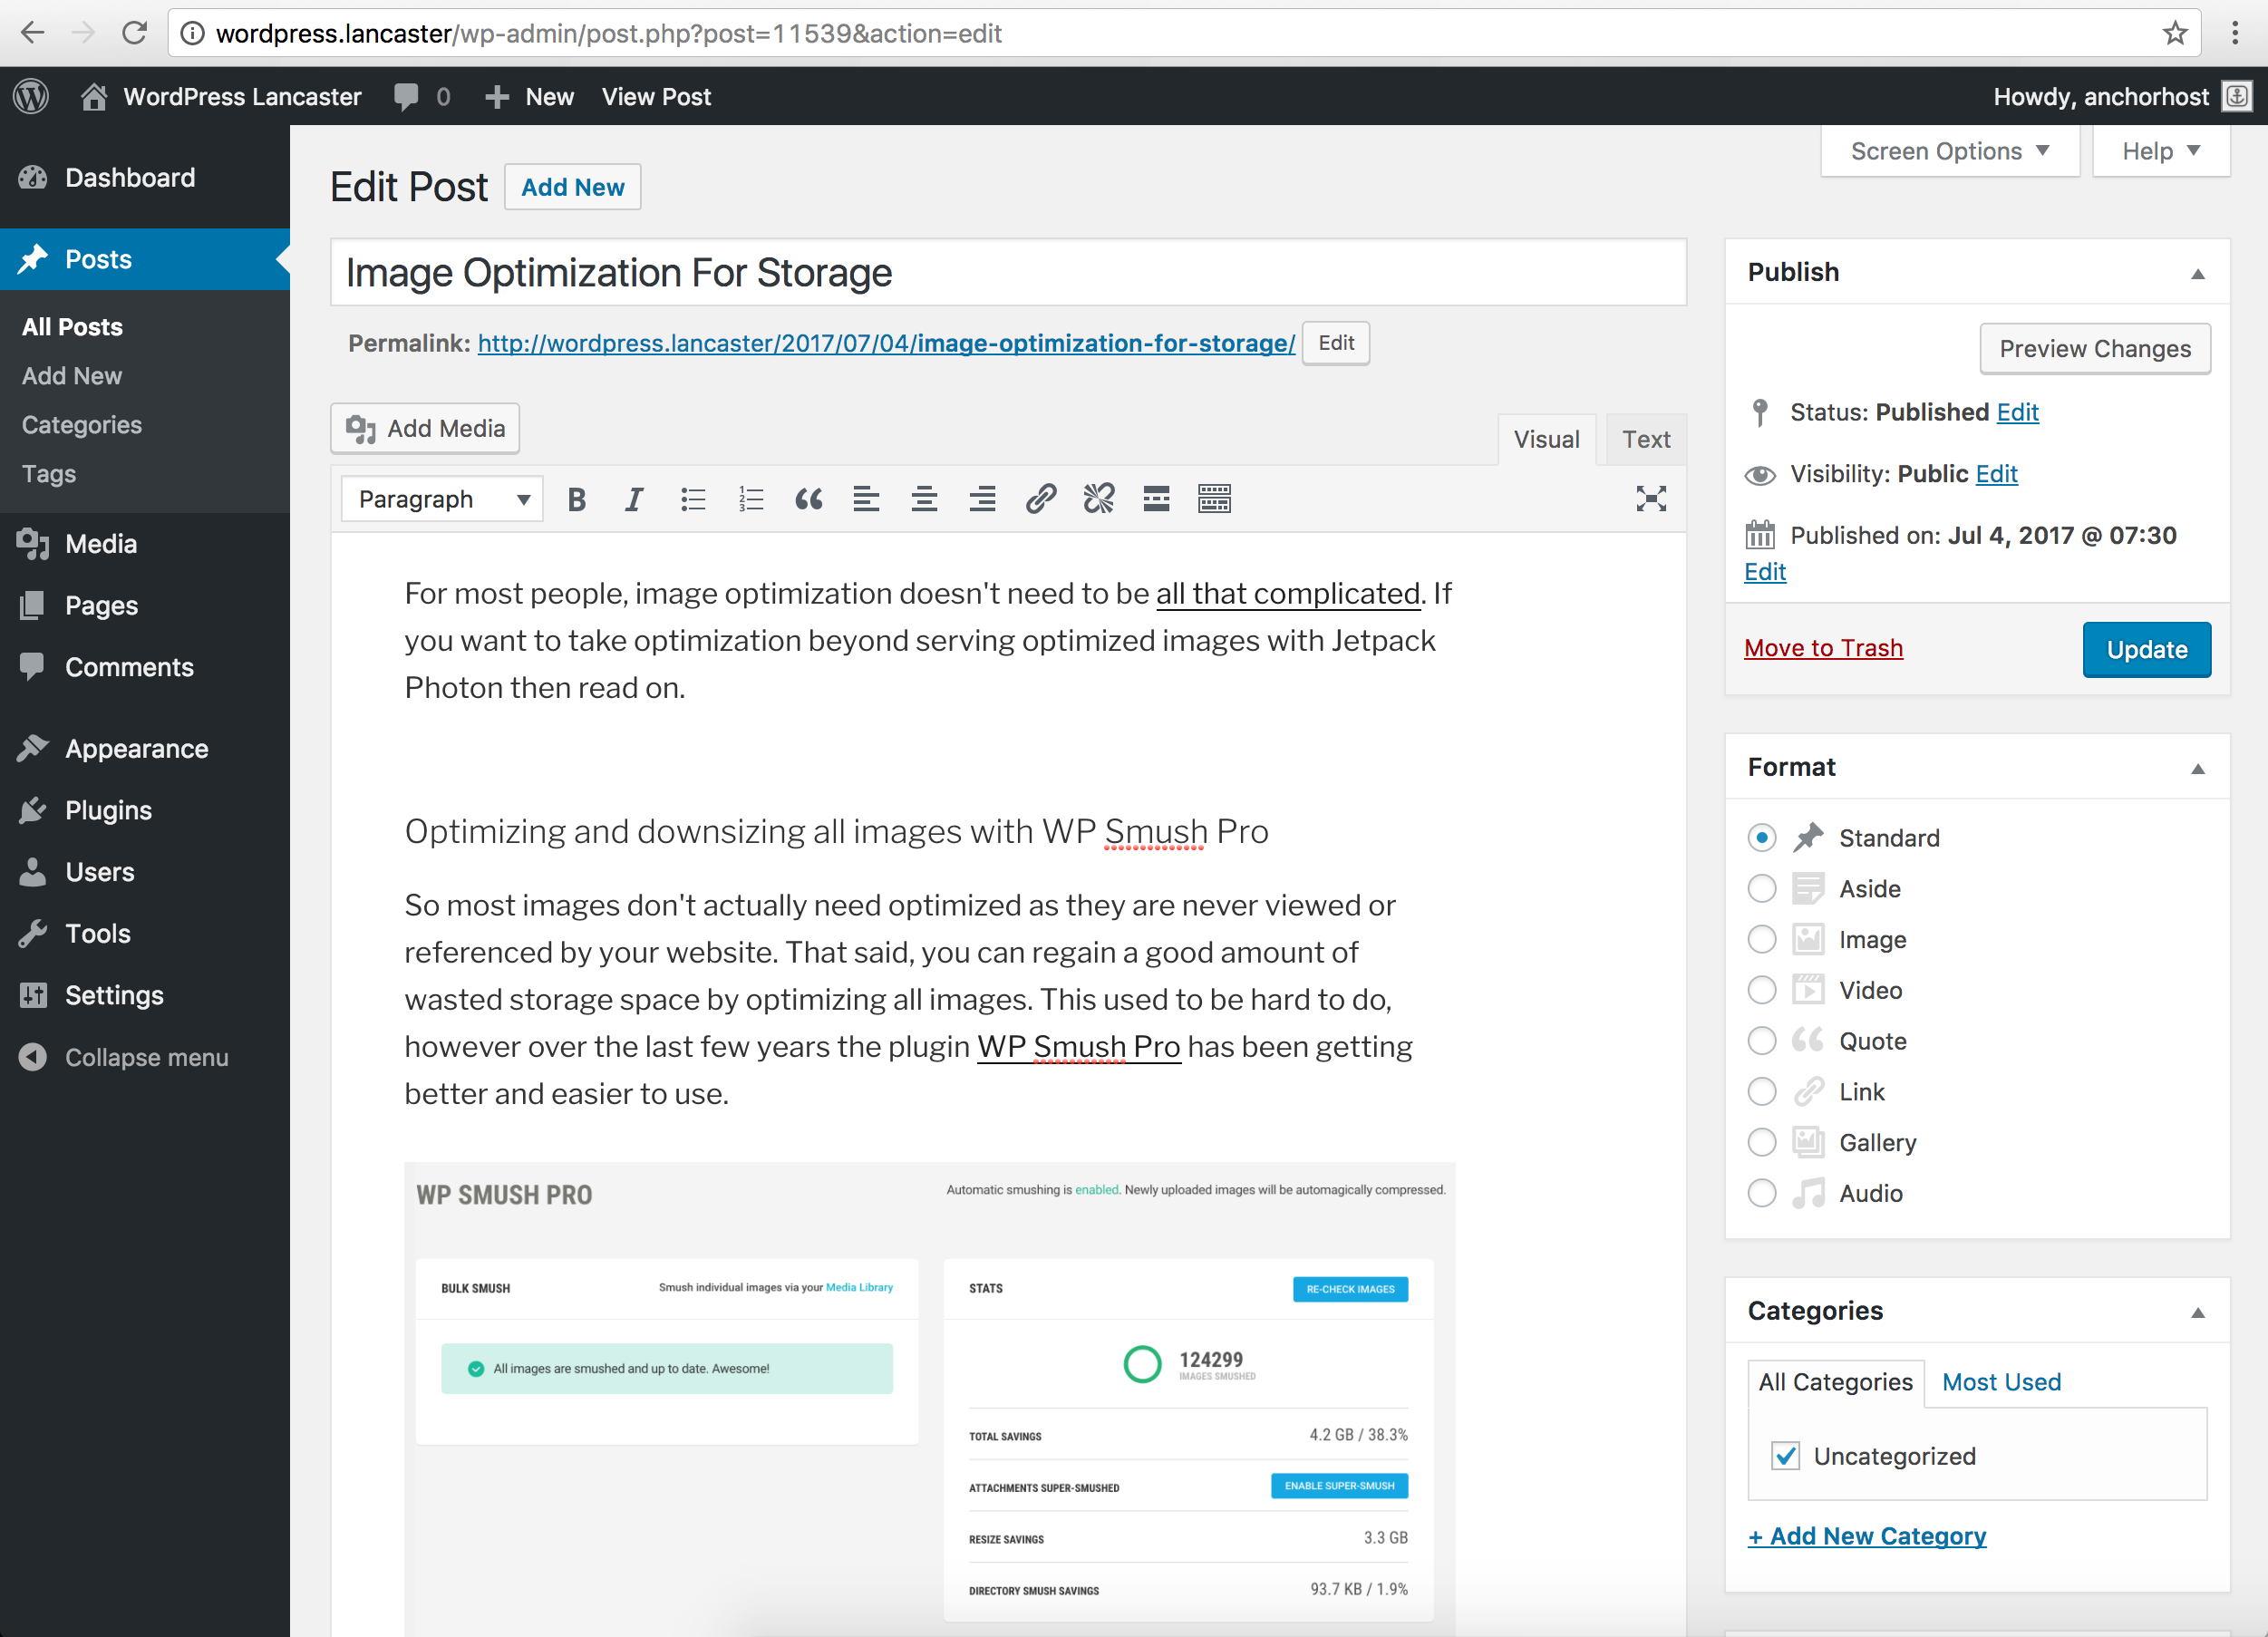Viewport: 2268px width, 1637px height.
Task: Click the post title field
Action: (1008, 273)
